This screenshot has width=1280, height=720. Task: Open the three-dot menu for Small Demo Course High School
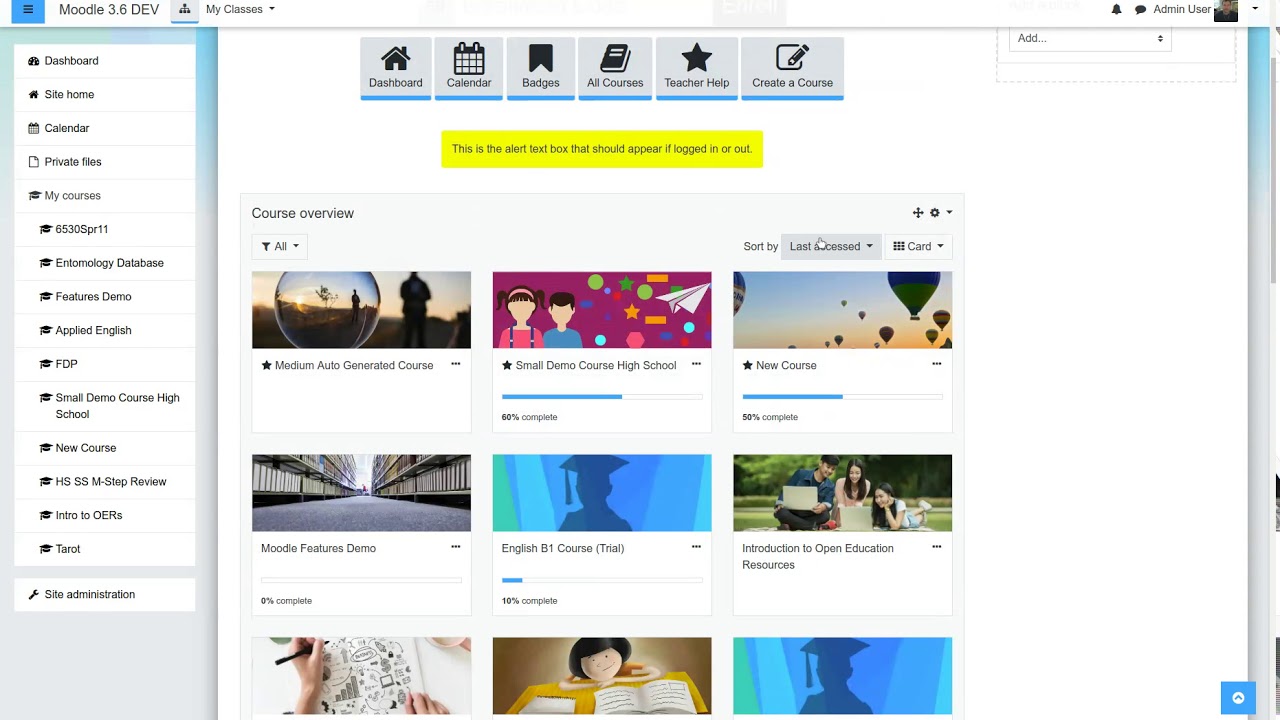(x=697, y=364)
